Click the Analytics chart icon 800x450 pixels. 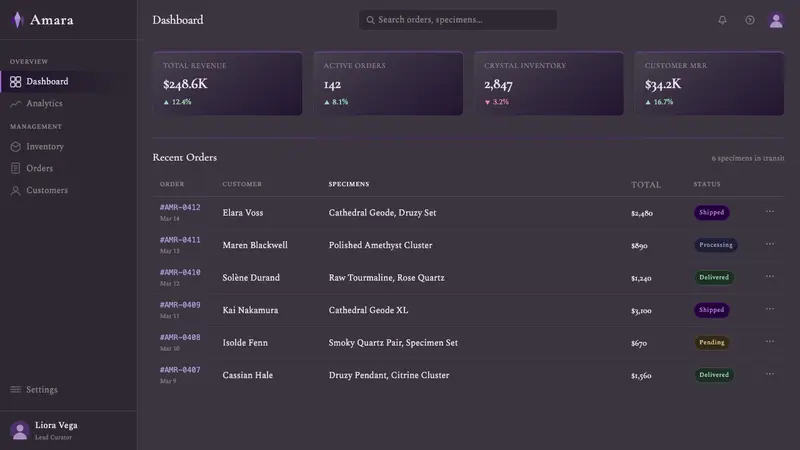click(15, 104)
